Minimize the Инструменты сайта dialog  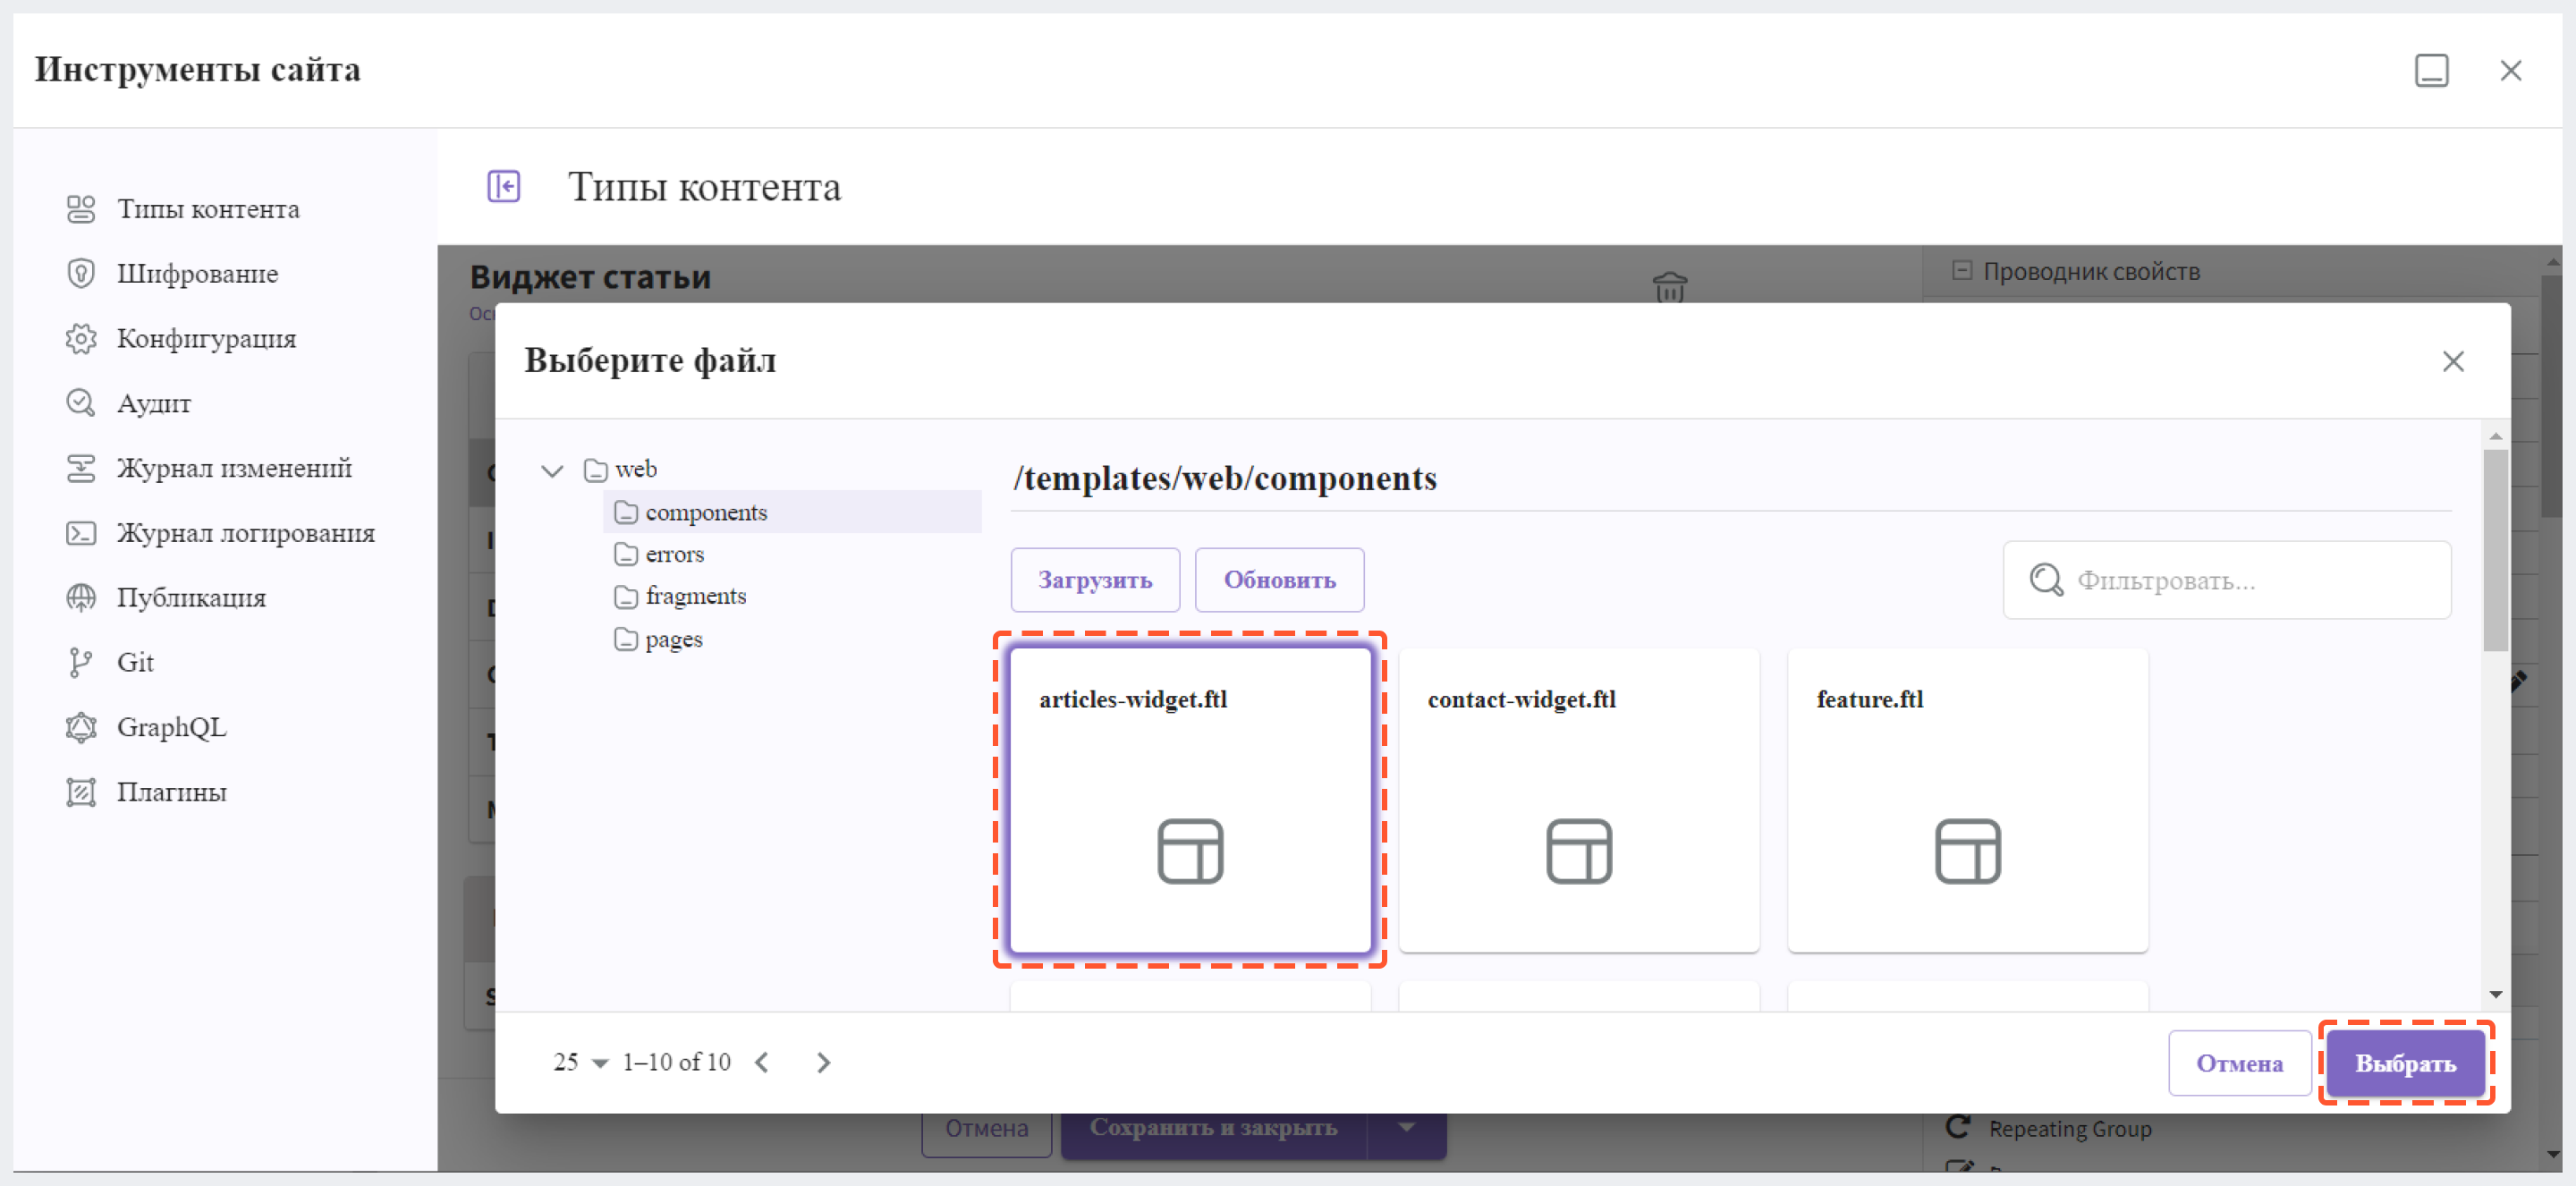click(2431, 71)
